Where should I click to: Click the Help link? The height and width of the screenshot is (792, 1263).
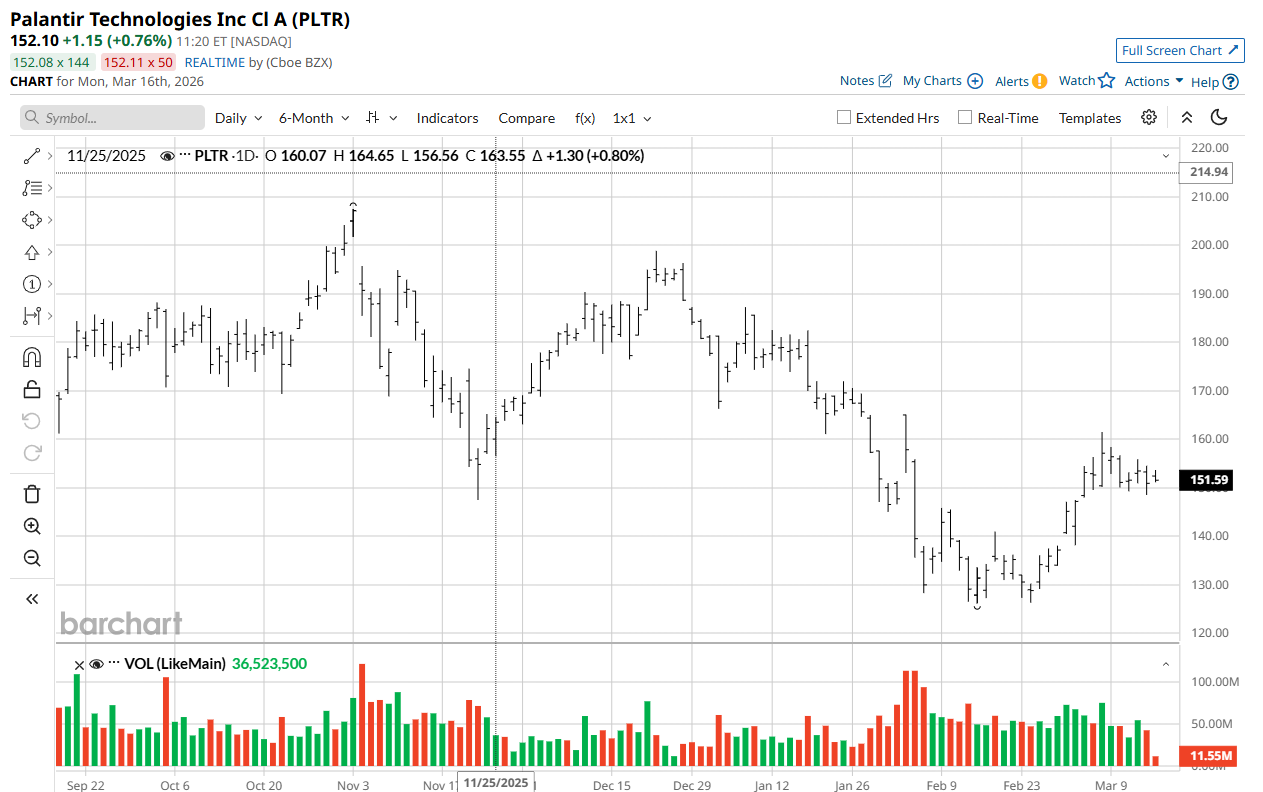click(x=1205, y=82)
